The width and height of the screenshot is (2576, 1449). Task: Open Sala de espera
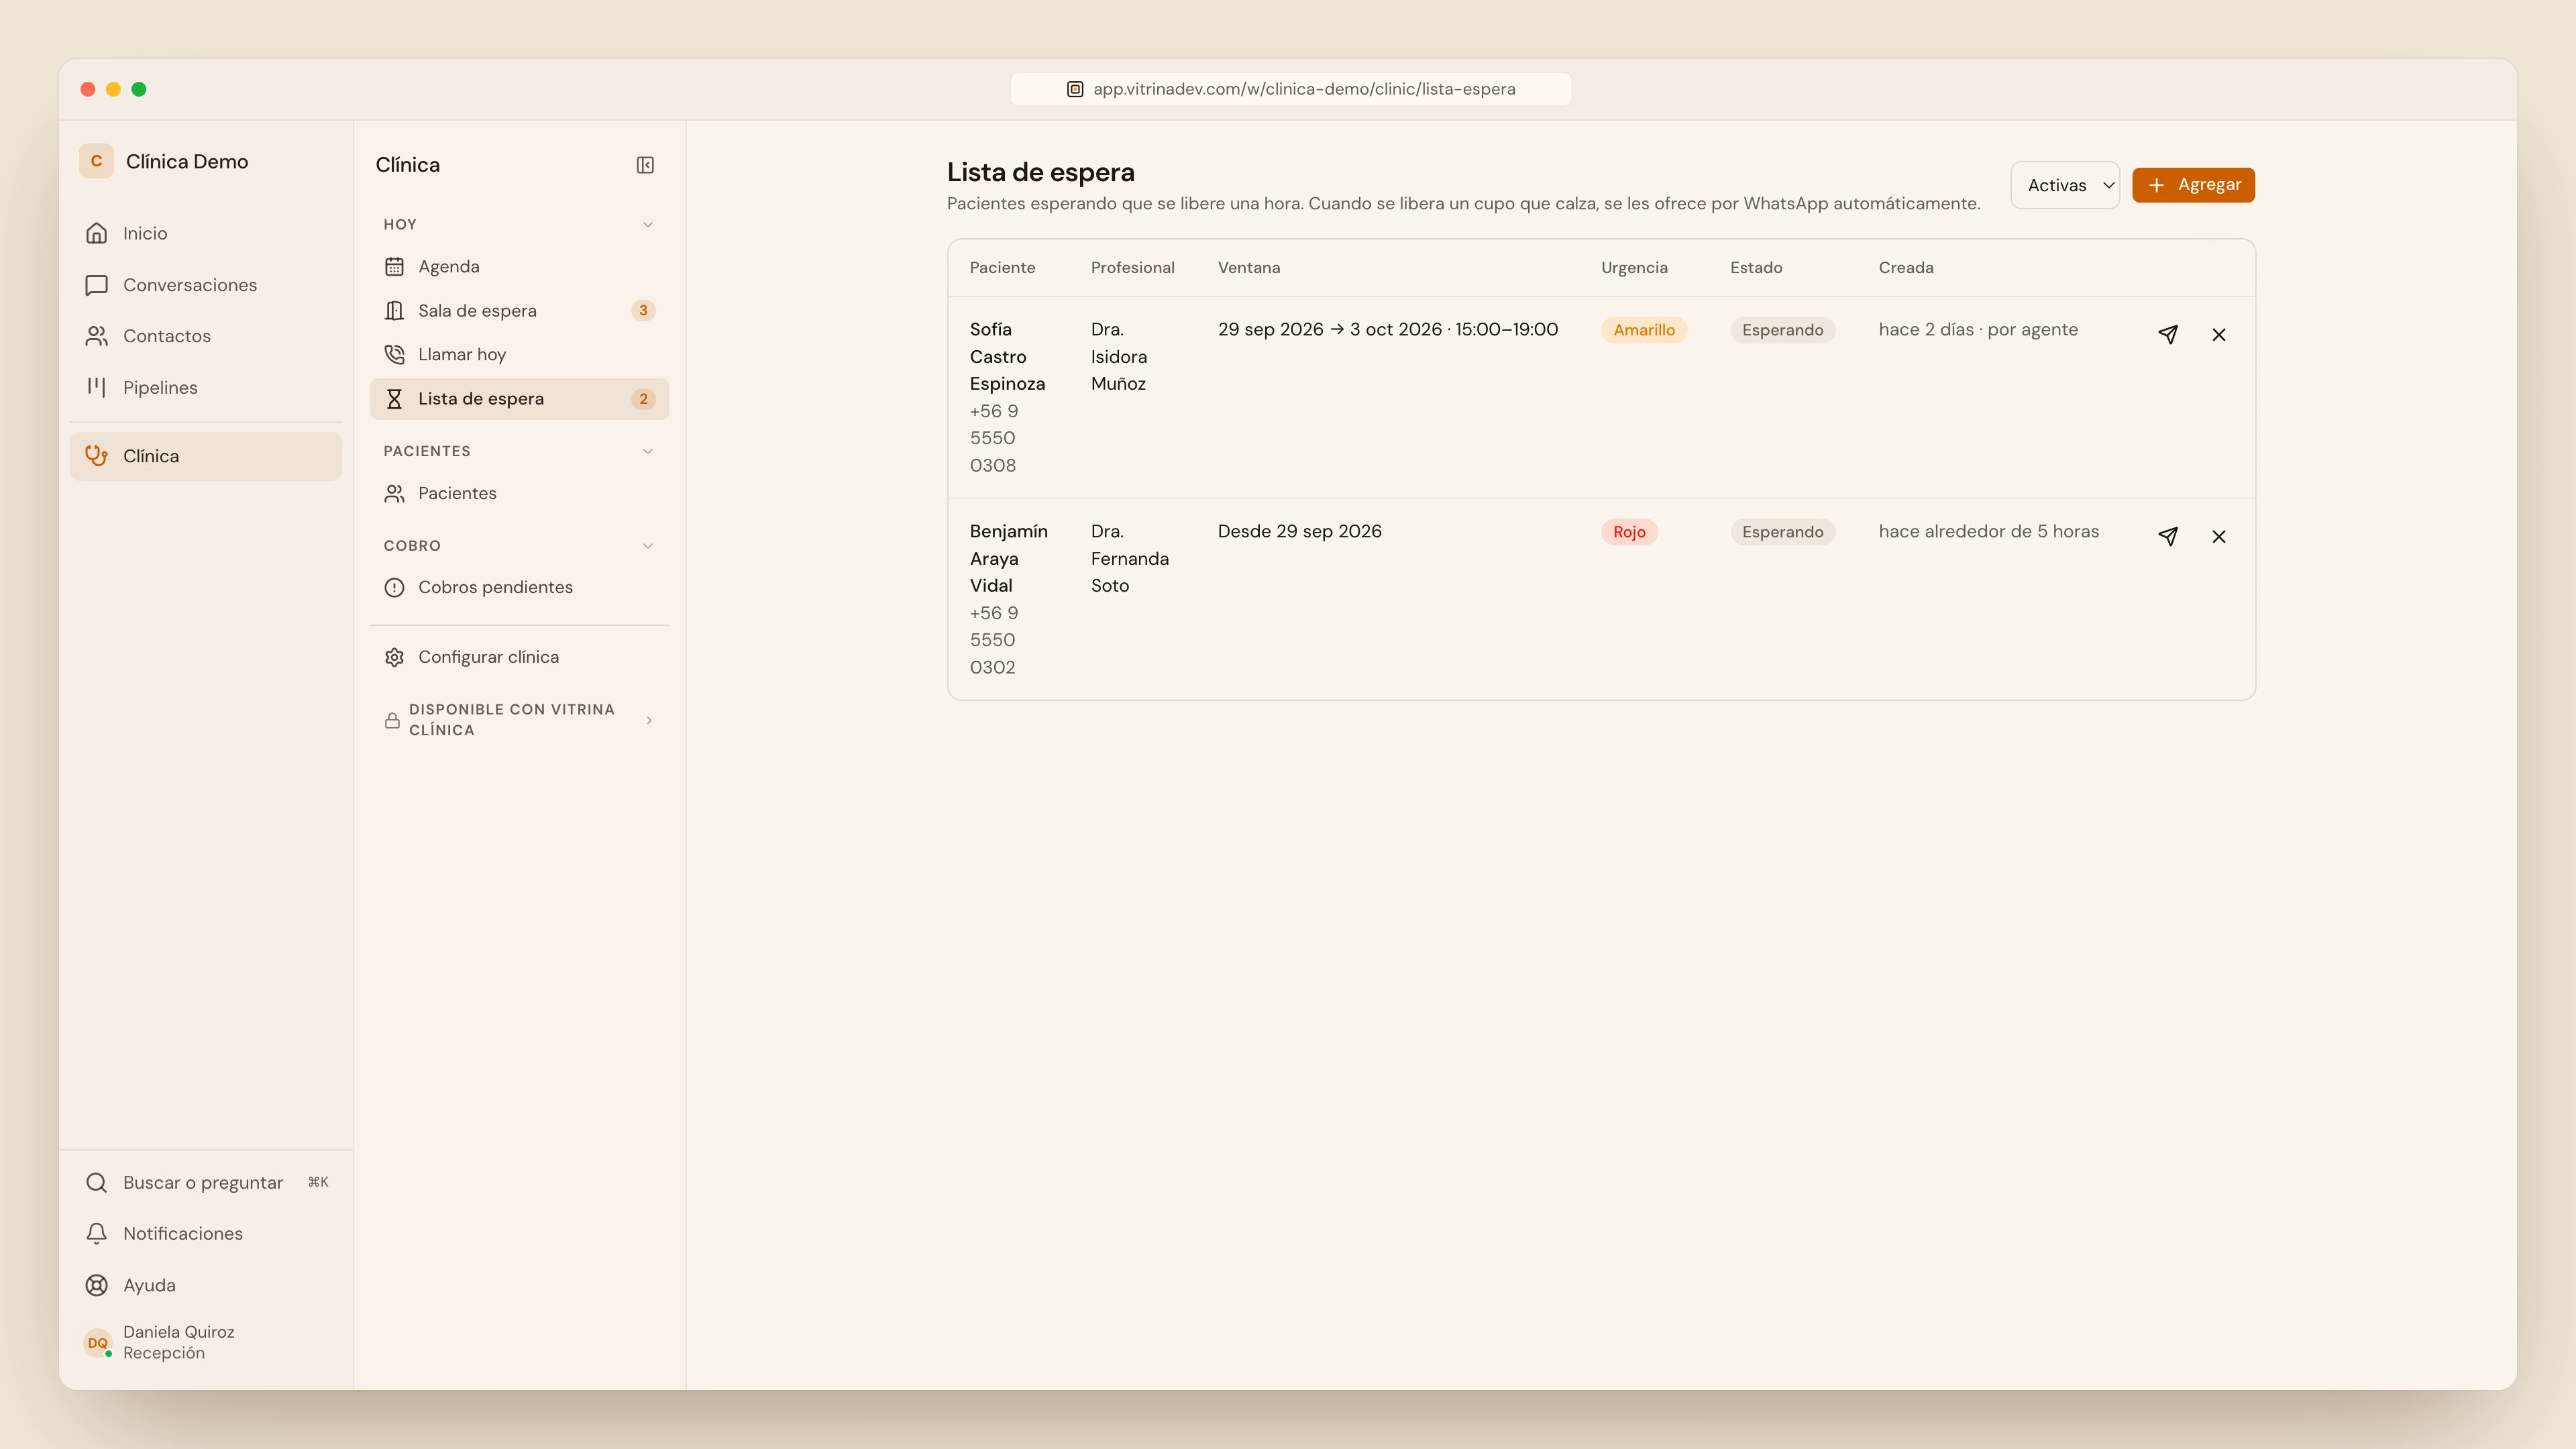(x=519, y=311)
